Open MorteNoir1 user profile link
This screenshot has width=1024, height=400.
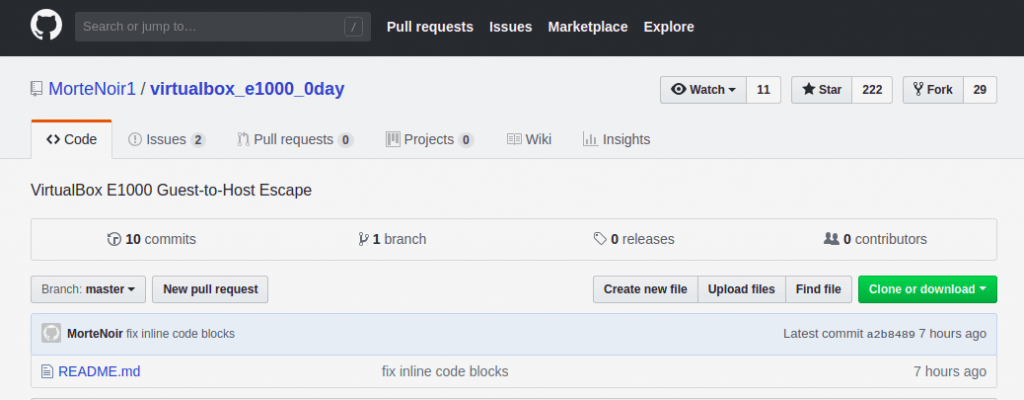(x=92, y=89)
